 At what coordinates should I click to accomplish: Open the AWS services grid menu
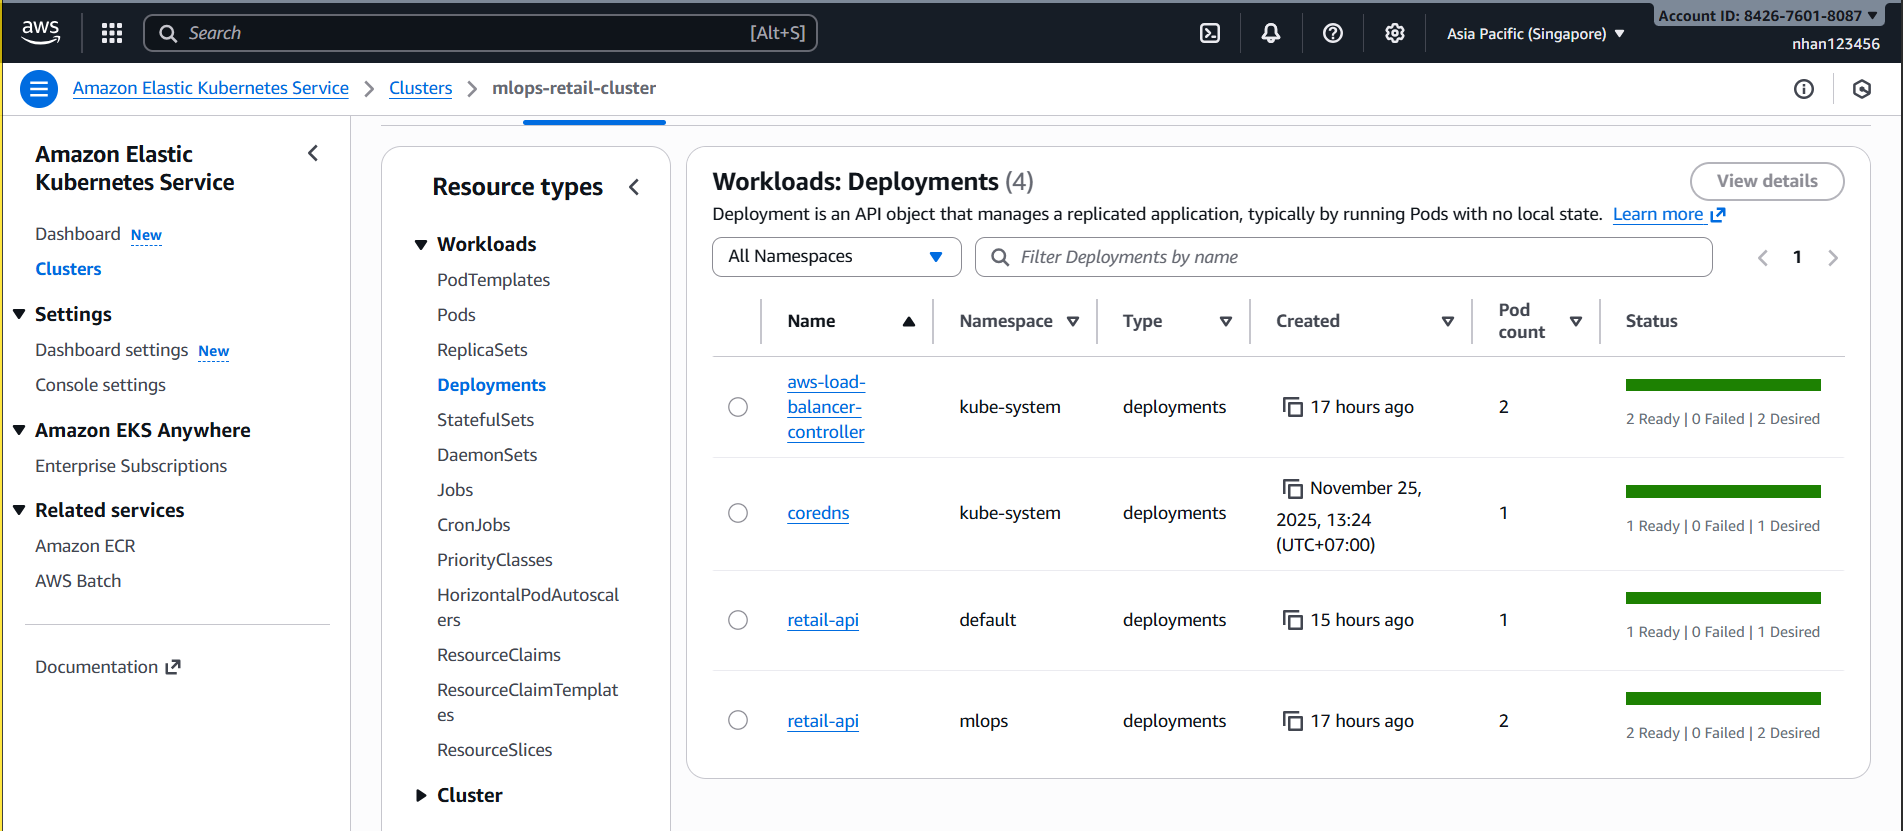[112, 33]
